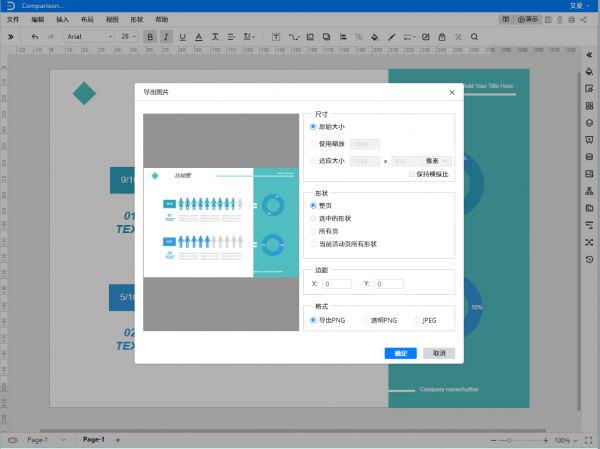This screenshot has height=449, width=600.
Task: Open the History panel icon in sidebar
Action: (x=589, y=259)
